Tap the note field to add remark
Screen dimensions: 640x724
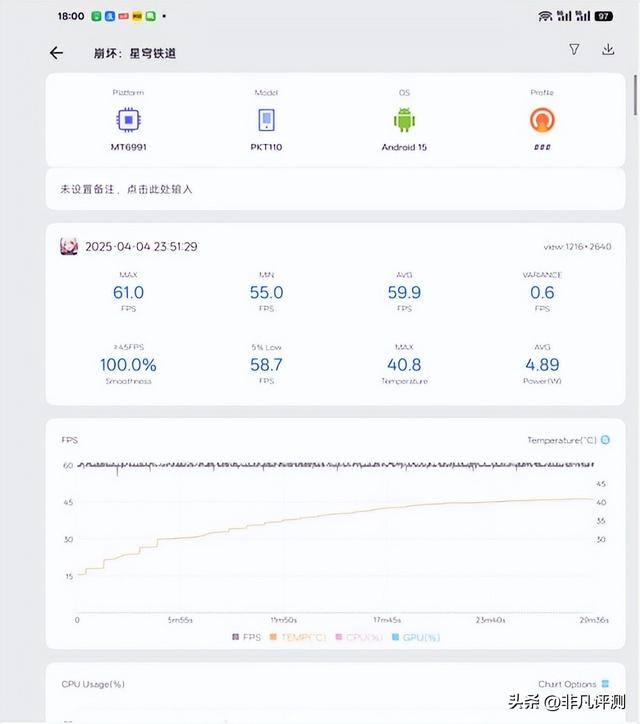(x=335, y=189)
